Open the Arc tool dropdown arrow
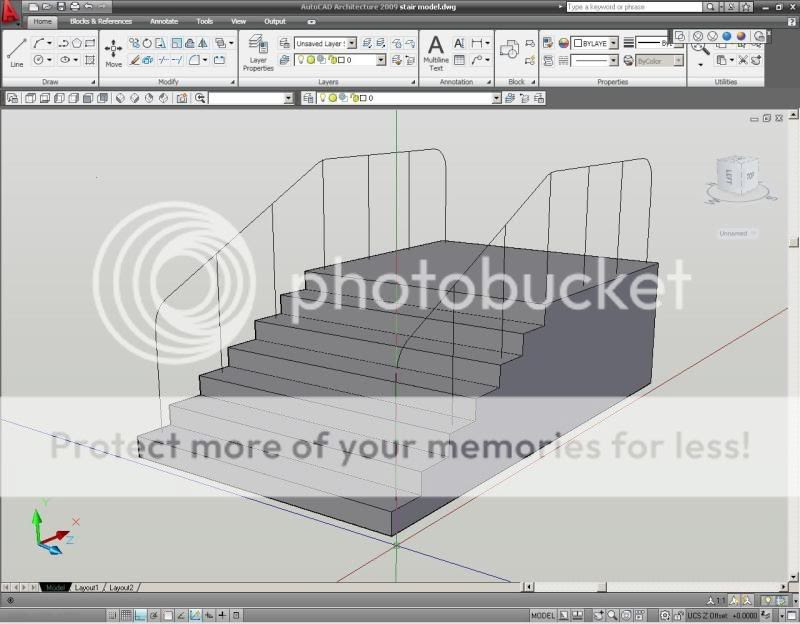This screenshot has width=800, height=624. 49,43
